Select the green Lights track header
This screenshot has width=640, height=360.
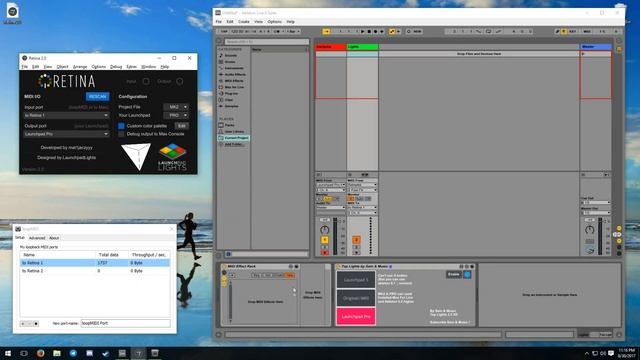click(362, 47)
